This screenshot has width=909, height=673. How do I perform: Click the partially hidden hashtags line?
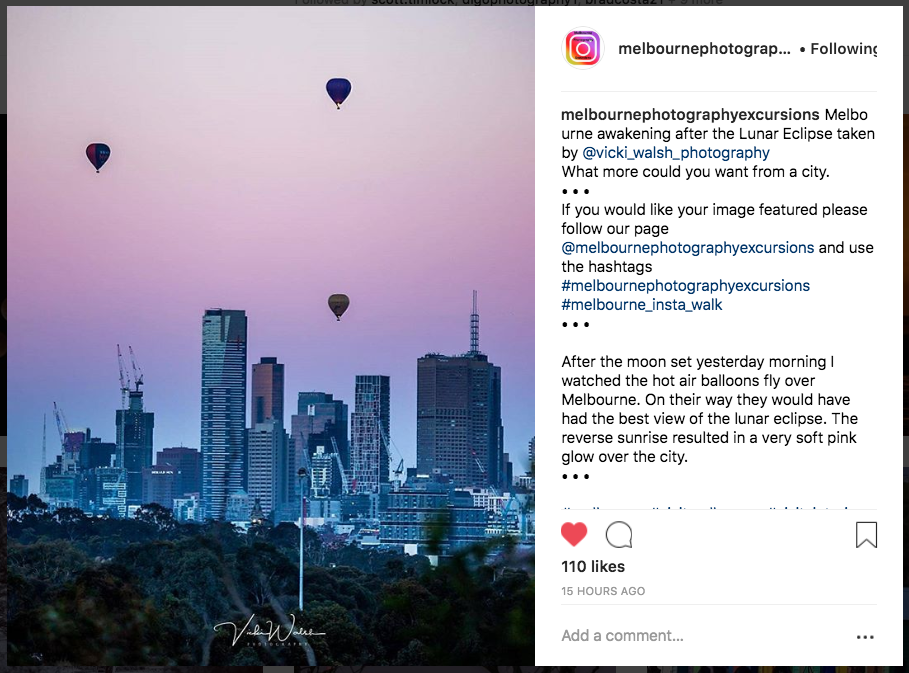(x=719, y=505)
